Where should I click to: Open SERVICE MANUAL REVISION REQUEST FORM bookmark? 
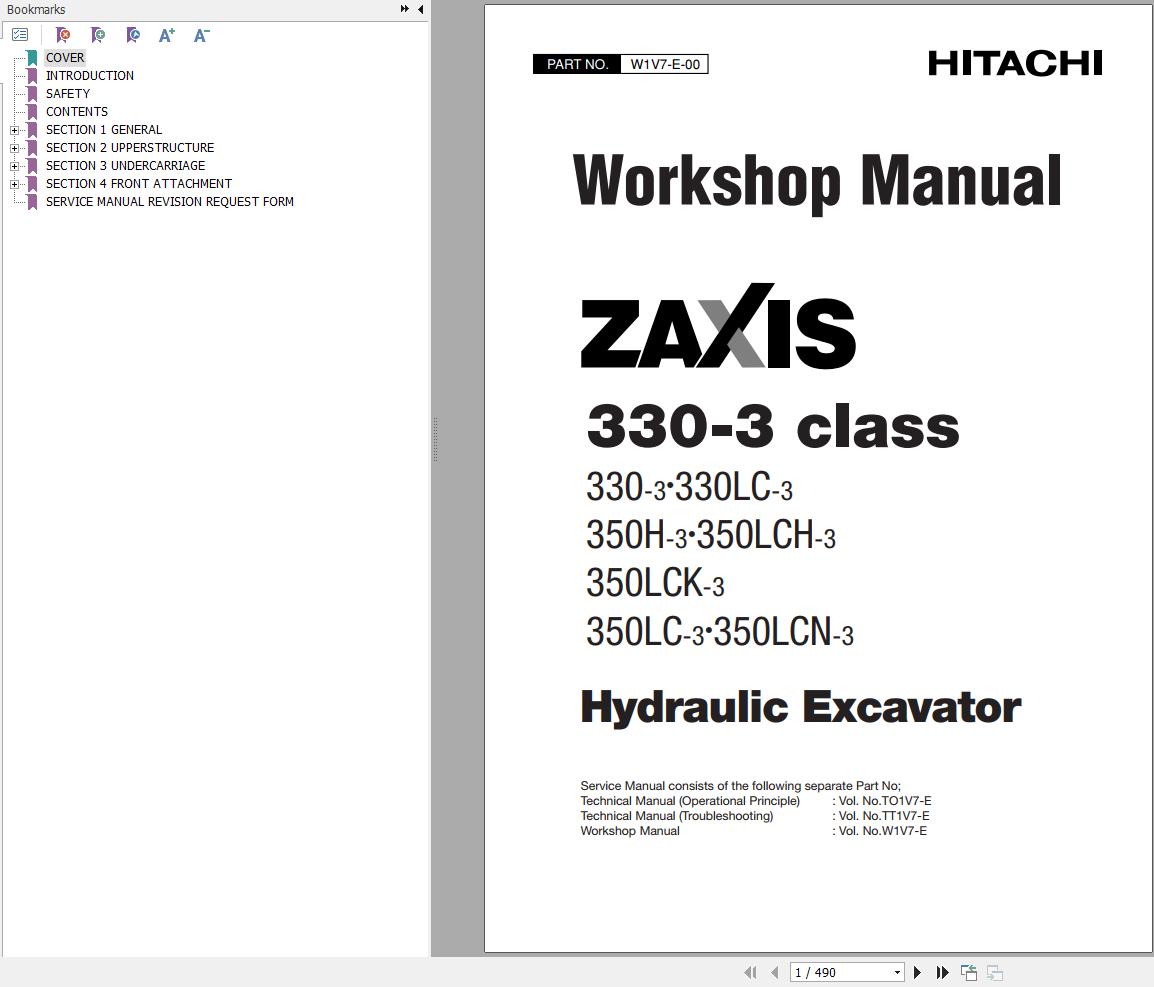[x=170, y=201]
